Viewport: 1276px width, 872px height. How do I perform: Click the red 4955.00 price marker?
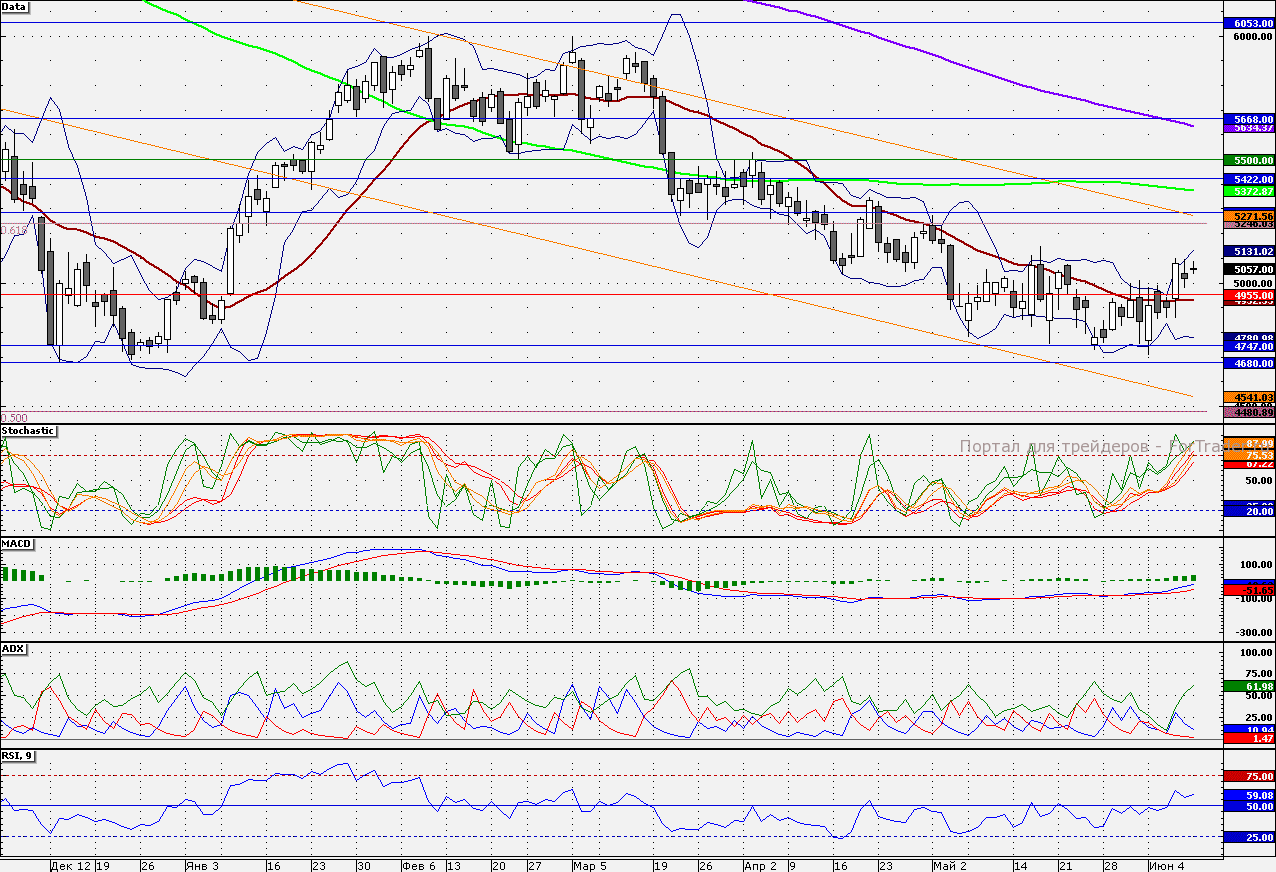pos(1249,296)
